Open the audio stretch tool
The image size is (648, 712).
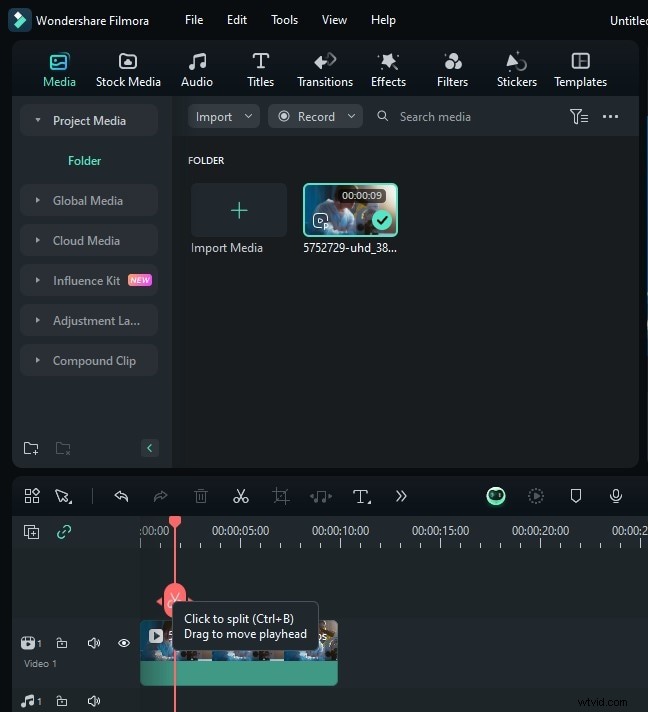(321, 496)
